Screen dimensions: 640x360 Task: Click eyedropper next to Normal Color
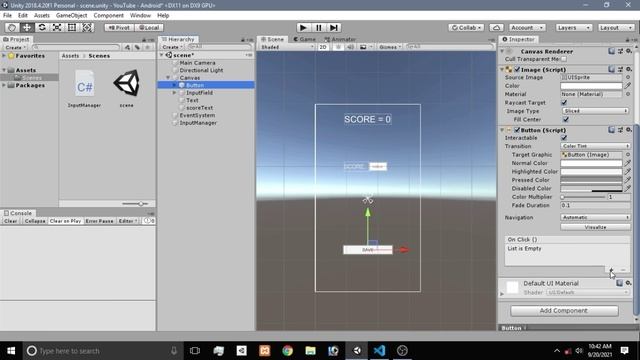tap(628, 163)
